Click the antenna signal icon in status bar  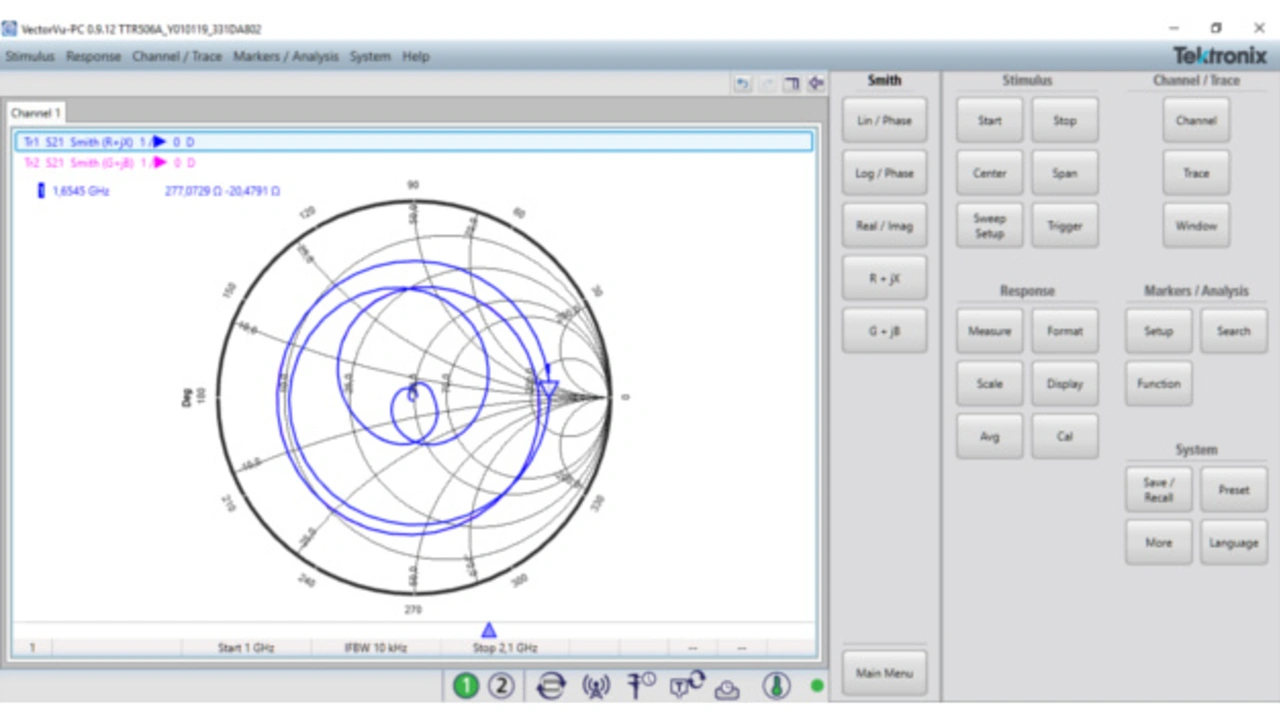[x=596, y=686]
